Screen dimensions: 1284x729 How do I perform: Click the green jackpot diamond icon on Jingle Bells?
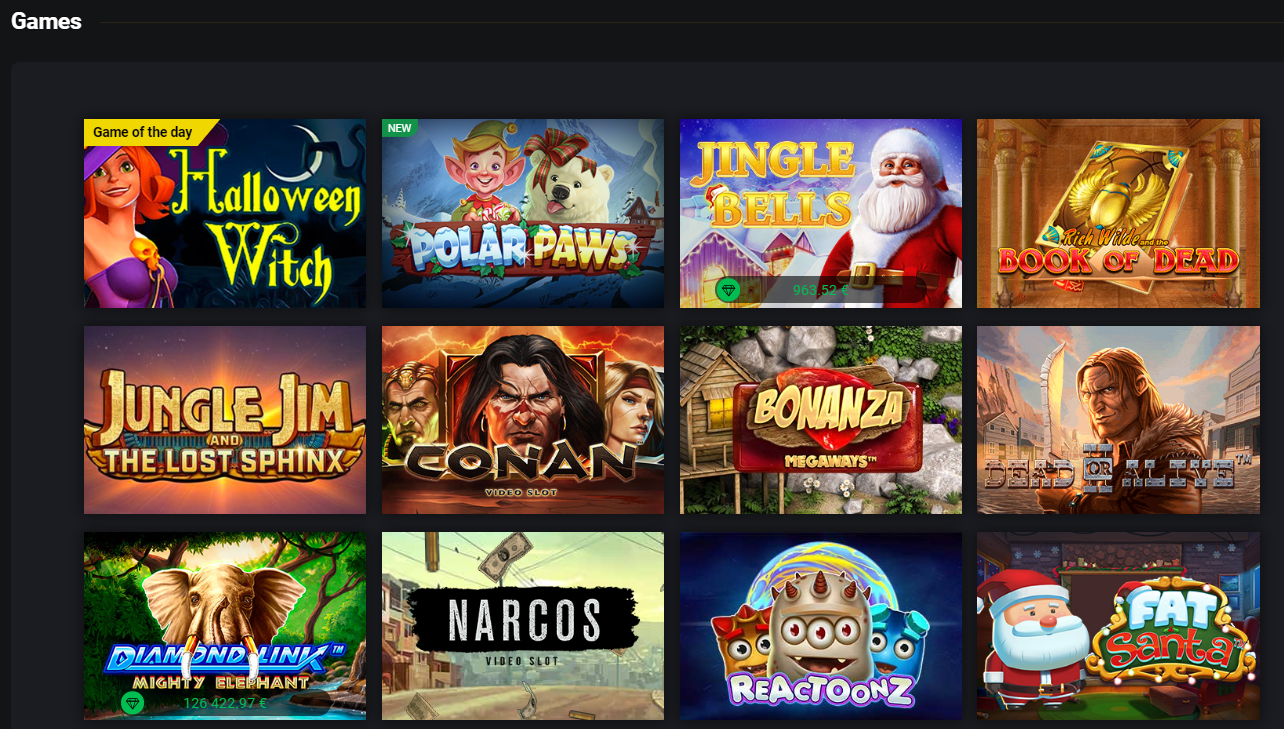[728, 290]
